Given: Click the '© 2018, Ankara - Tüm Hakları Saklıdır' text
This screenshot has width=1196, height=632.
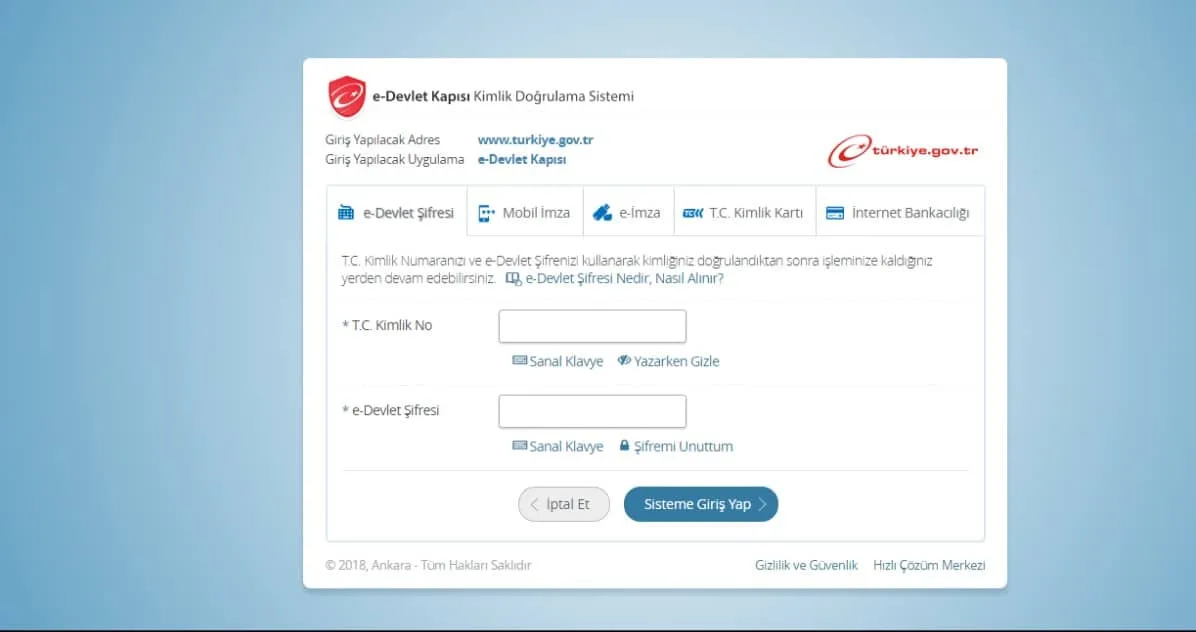Looking at the screenshot, I should tap(428, 565).
